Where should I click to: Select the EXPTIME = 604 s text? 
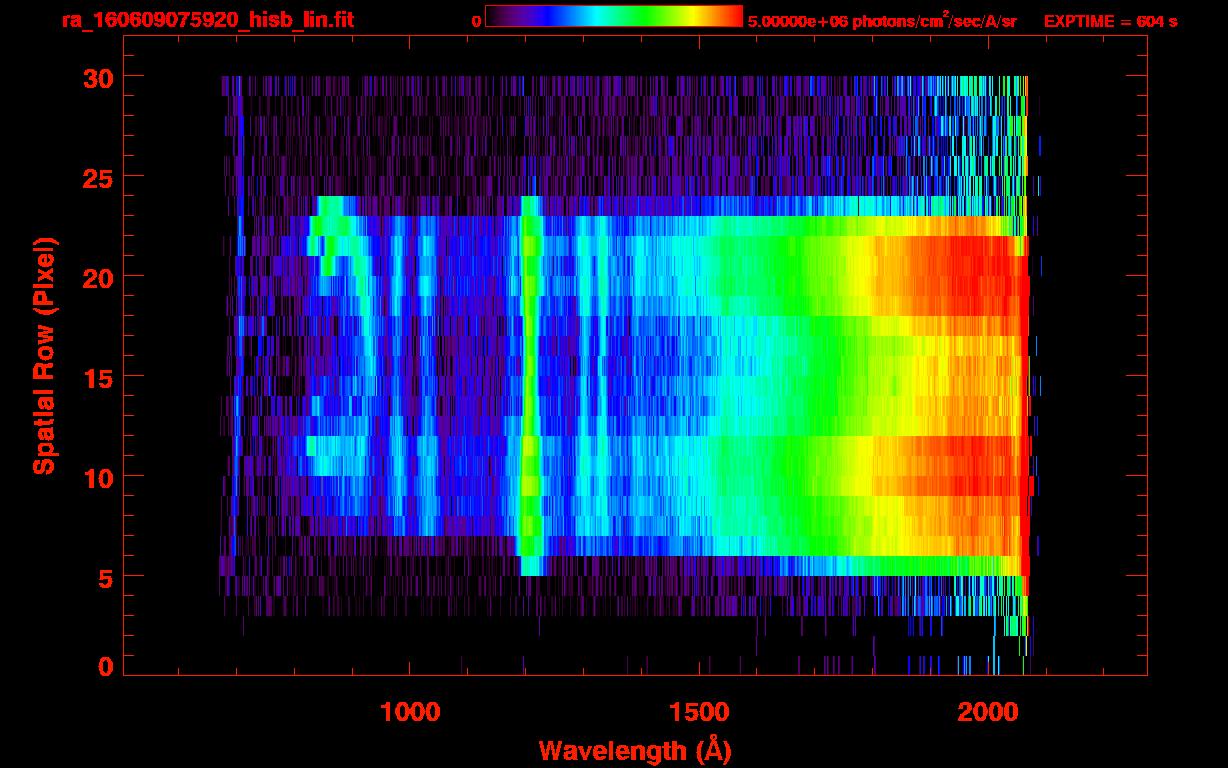click(x=1110, y=21)
